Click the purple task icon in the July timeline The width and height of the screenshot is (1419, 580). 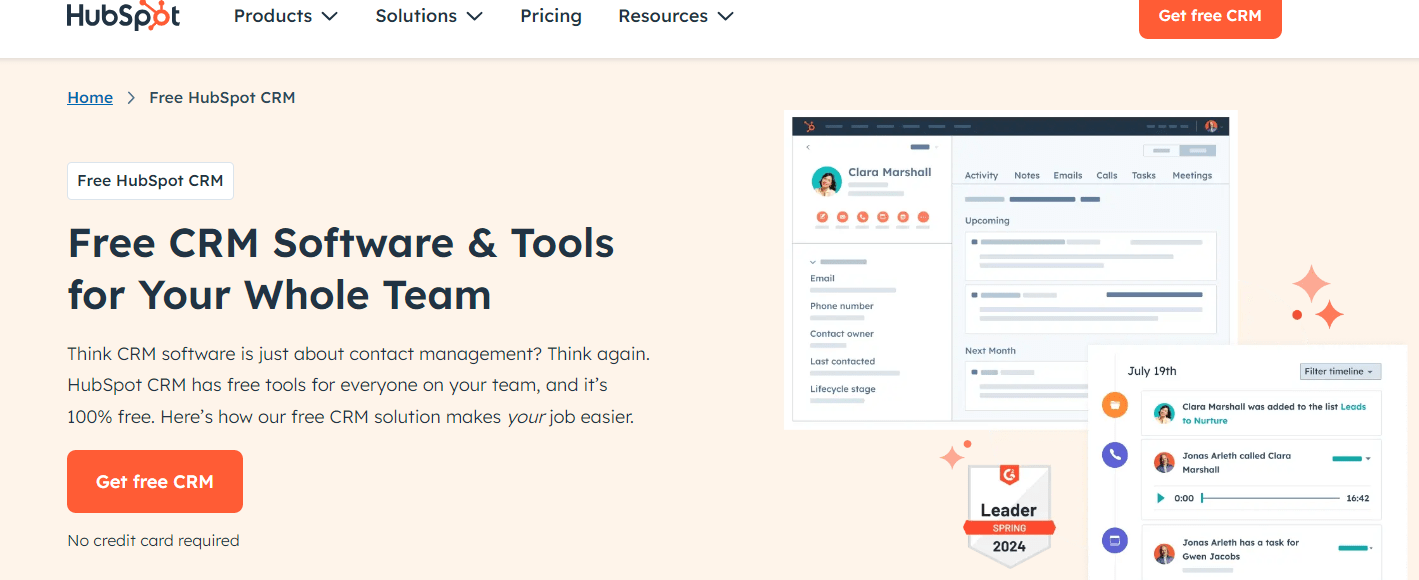[x=1114, y=540]
